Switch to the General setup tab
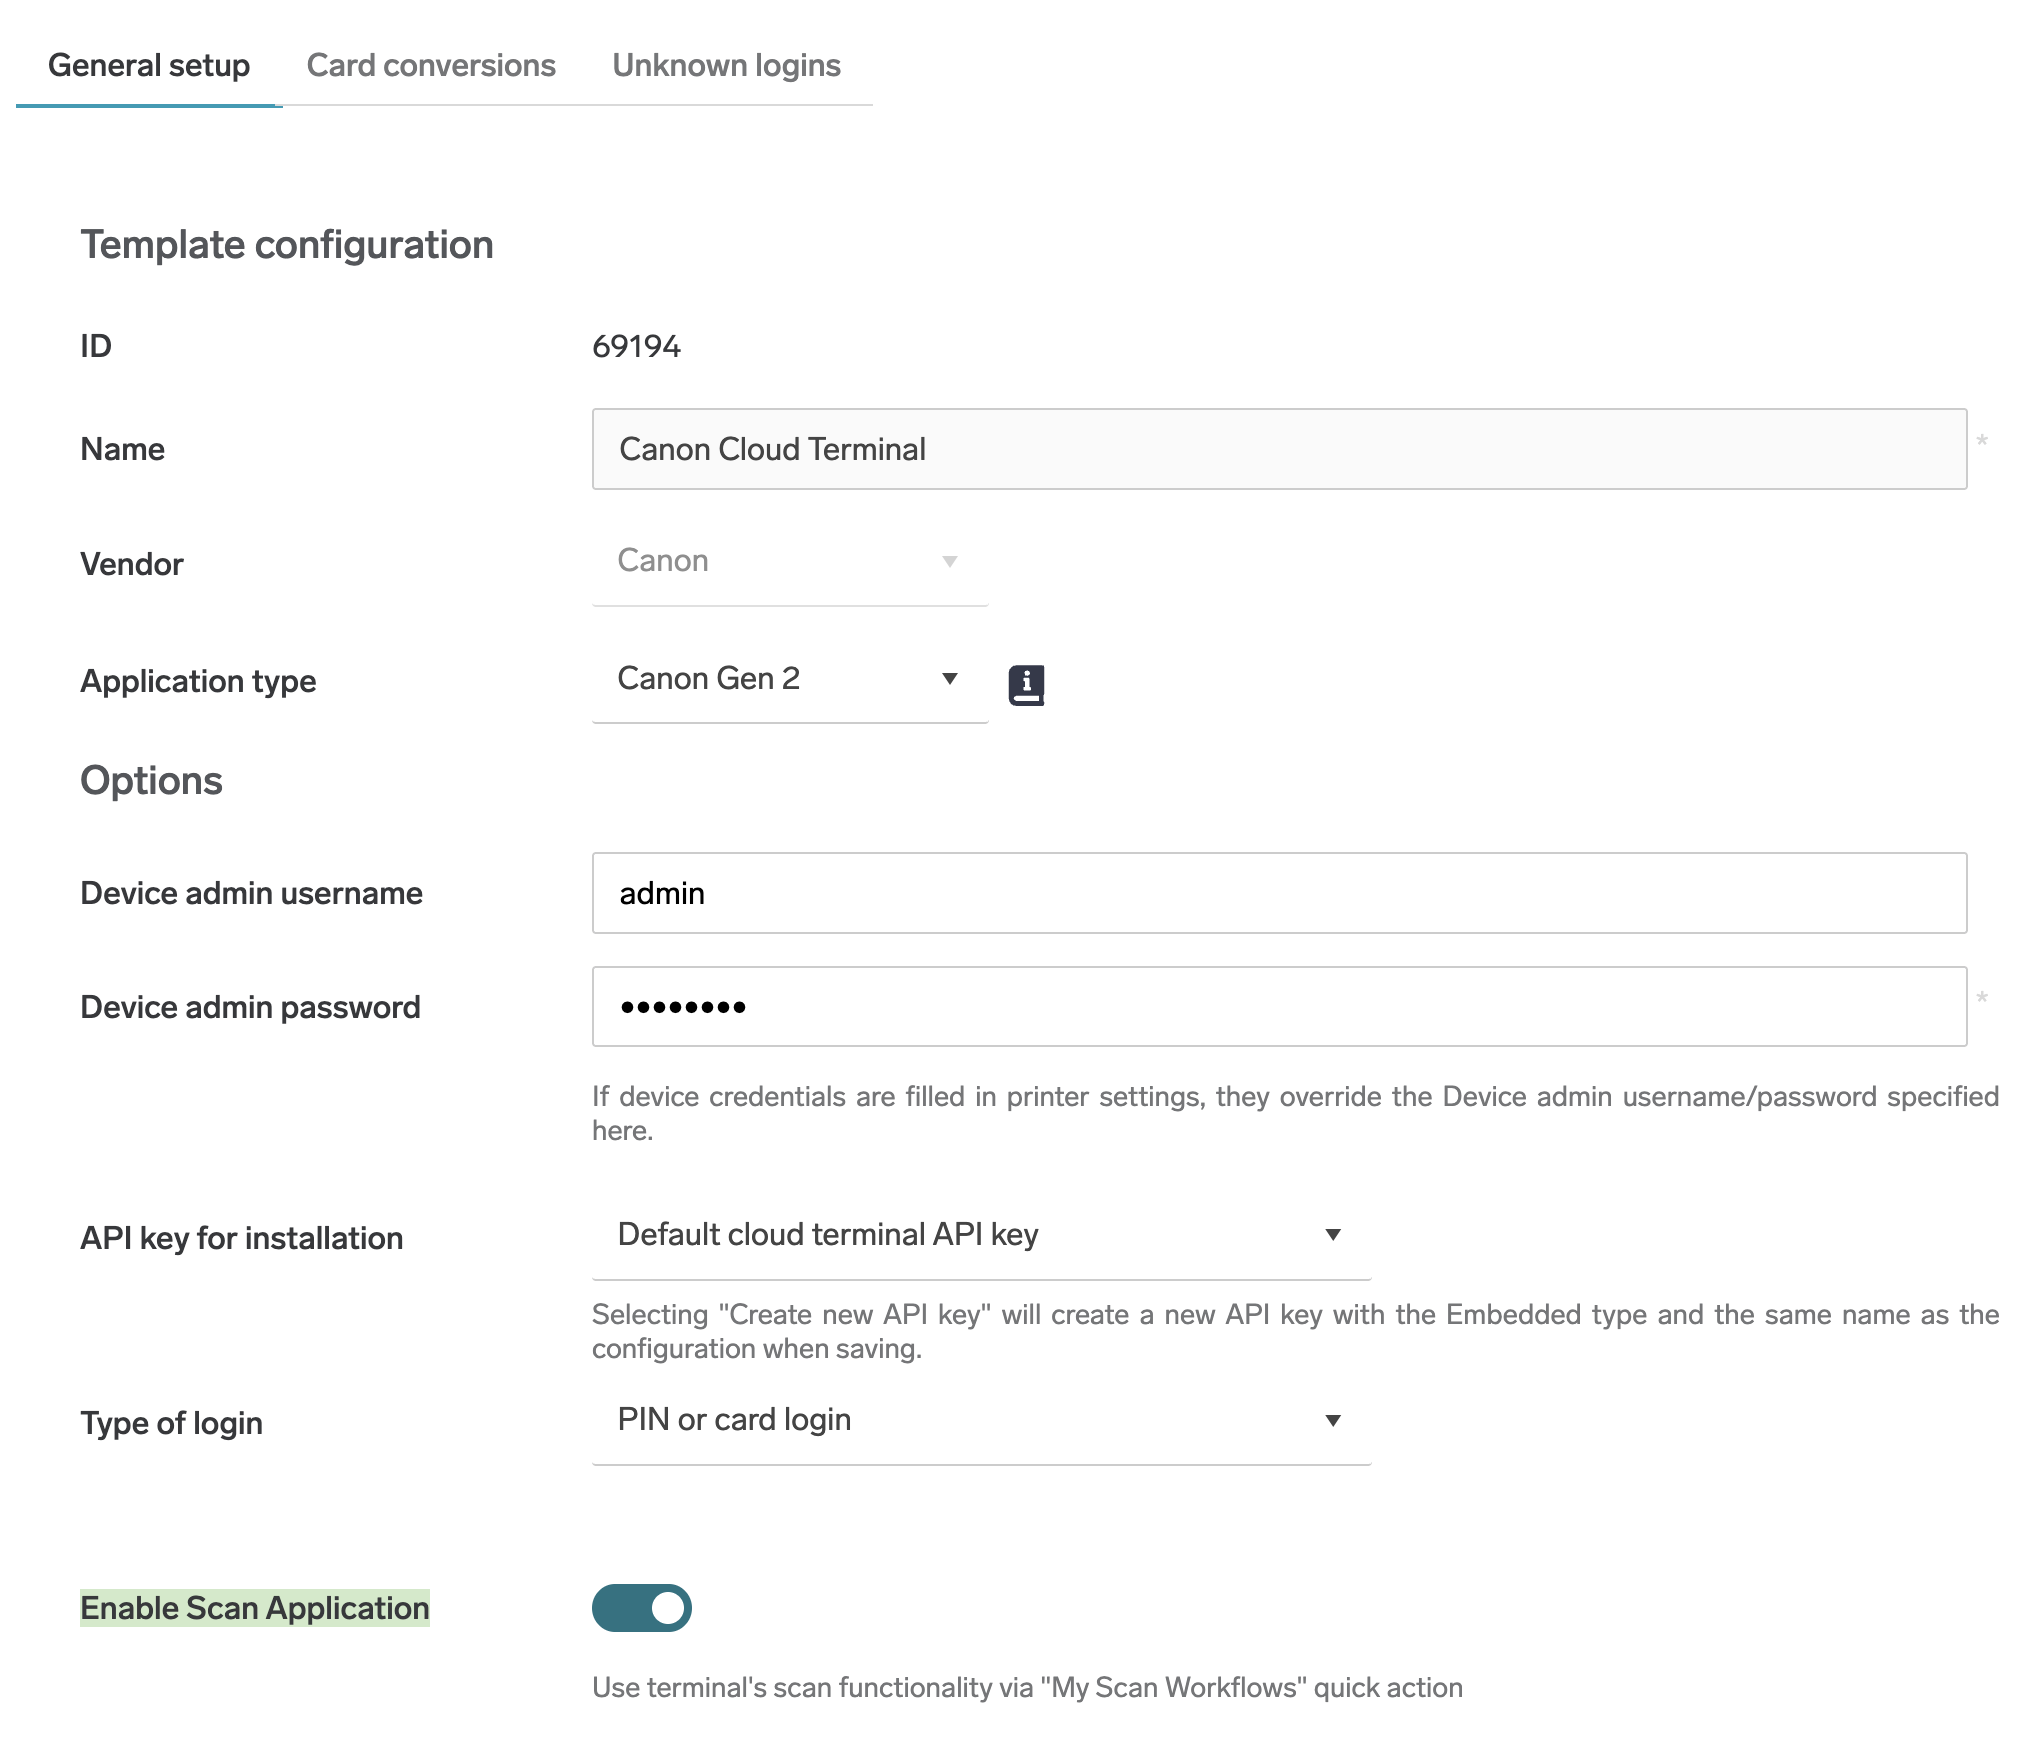 click(x=149, y=65)
